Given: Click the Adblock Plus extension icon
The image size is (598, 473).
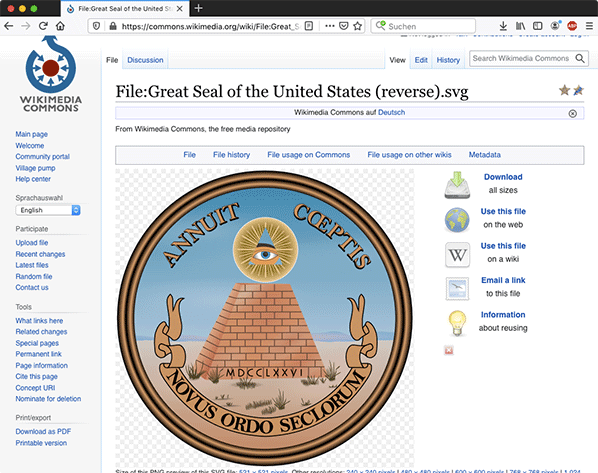Looking at the screenshot, I should click(x=572, y=26).
